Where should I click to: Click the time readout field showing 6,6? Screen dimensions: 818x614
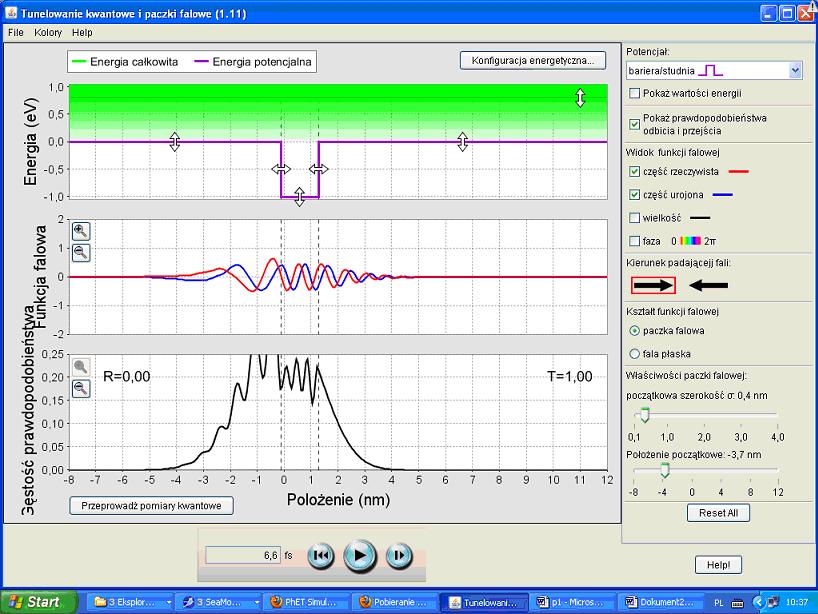pyautogui.click(x=243, y=556)
